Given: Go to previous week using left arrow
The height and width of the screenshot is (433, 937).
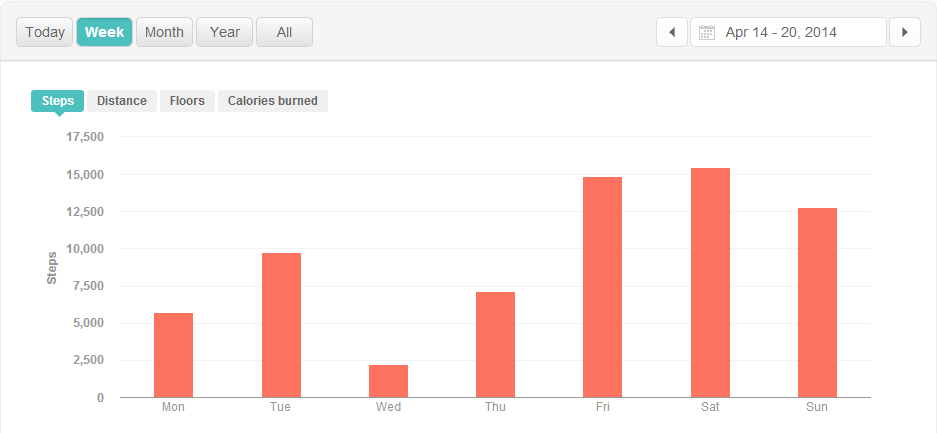Looking at the screenshot, I should pyautogui.click(x=672, y=32).
